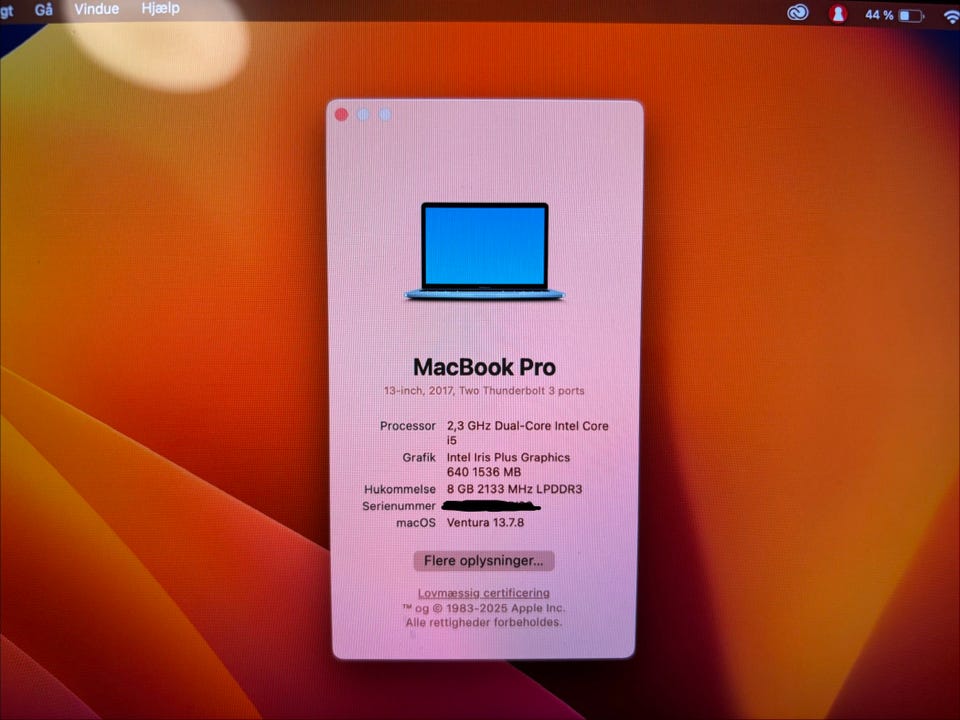This screenshot has height=720, width=960.
Task: Click the "8 GB 2133 MHz LPDDR3" memory value
Action: [x=514, y=489]
